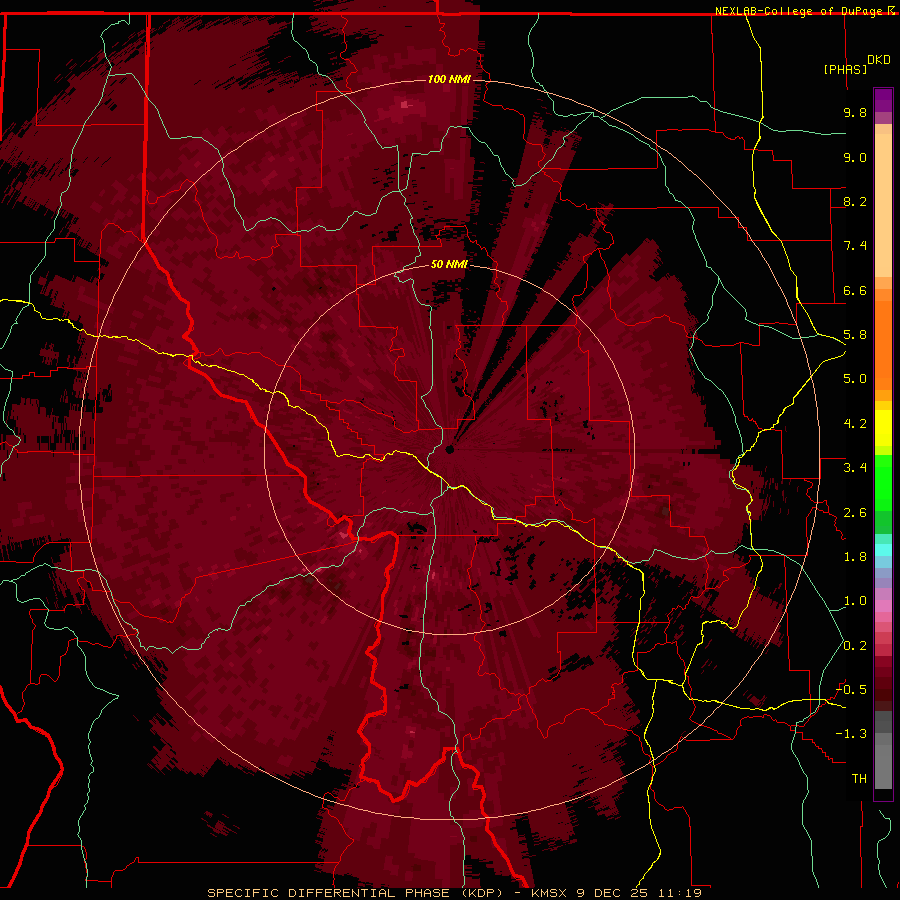Click the 4.2 color scale value
Viewport: 900px width, 900px height.
[855, 424]
